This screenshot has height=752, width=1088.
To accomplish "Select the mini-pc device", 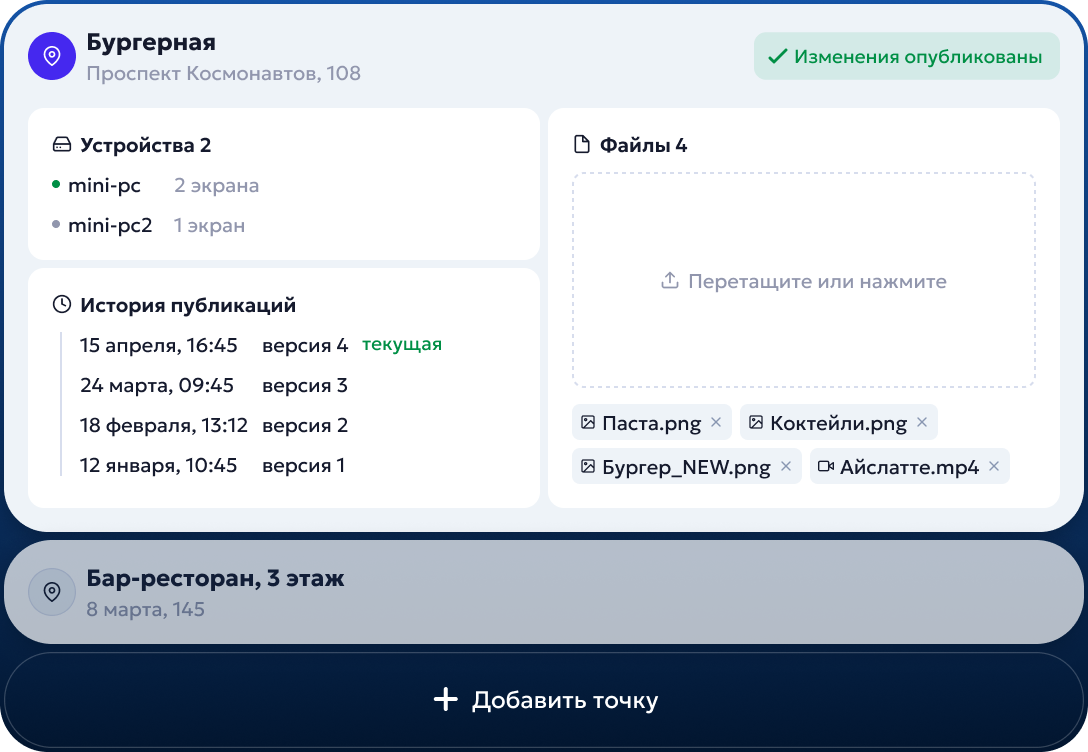I will tap(104, 185).
